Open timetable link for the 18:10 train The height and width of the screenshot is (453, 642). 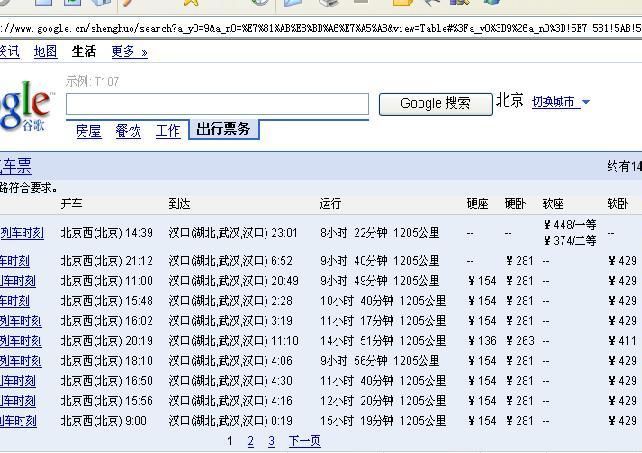20,361
